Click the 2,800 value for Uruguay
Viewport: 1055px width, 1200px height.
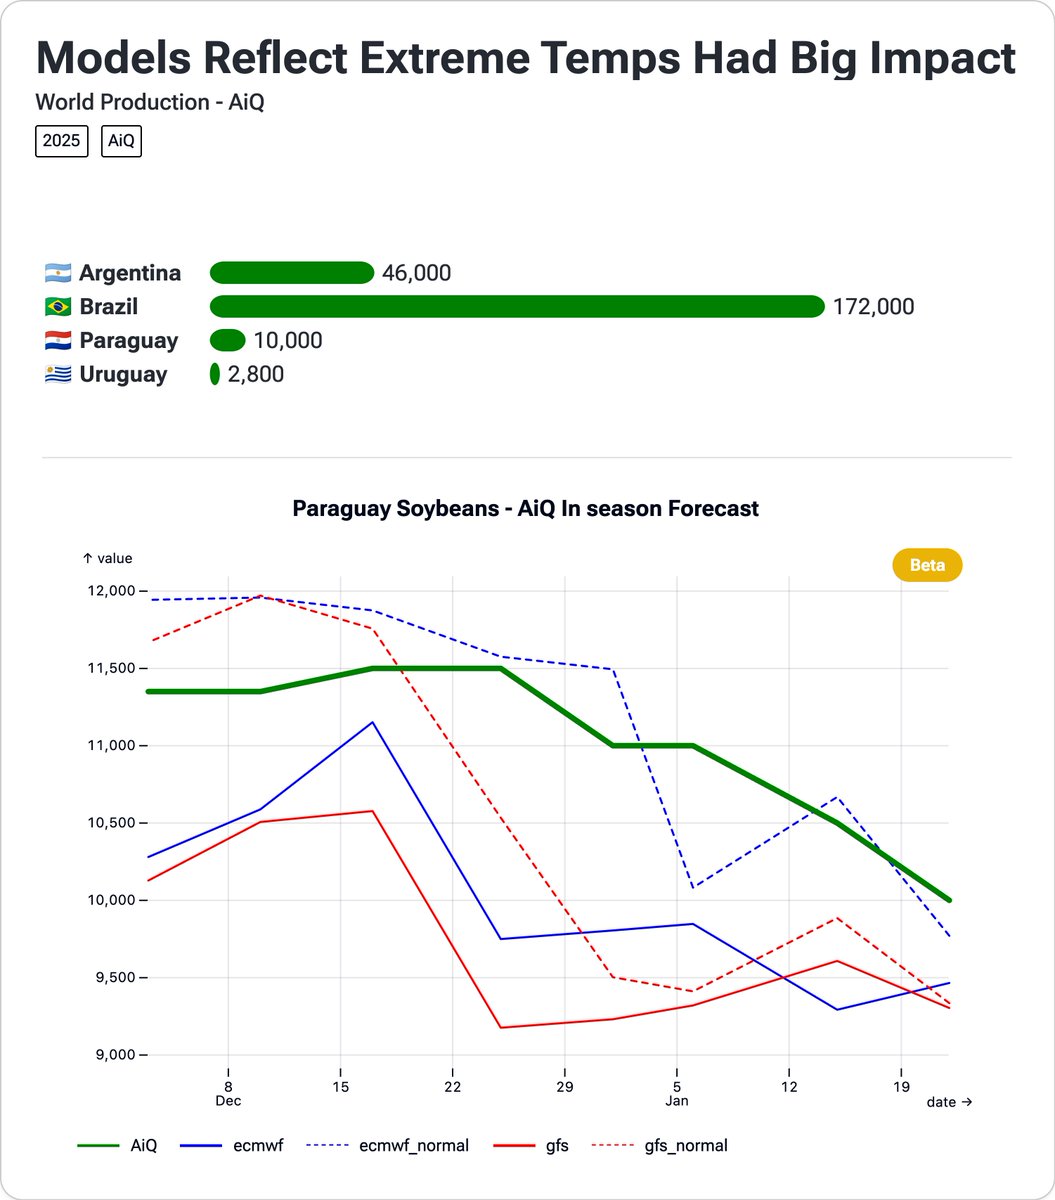[x=256, y=375]
